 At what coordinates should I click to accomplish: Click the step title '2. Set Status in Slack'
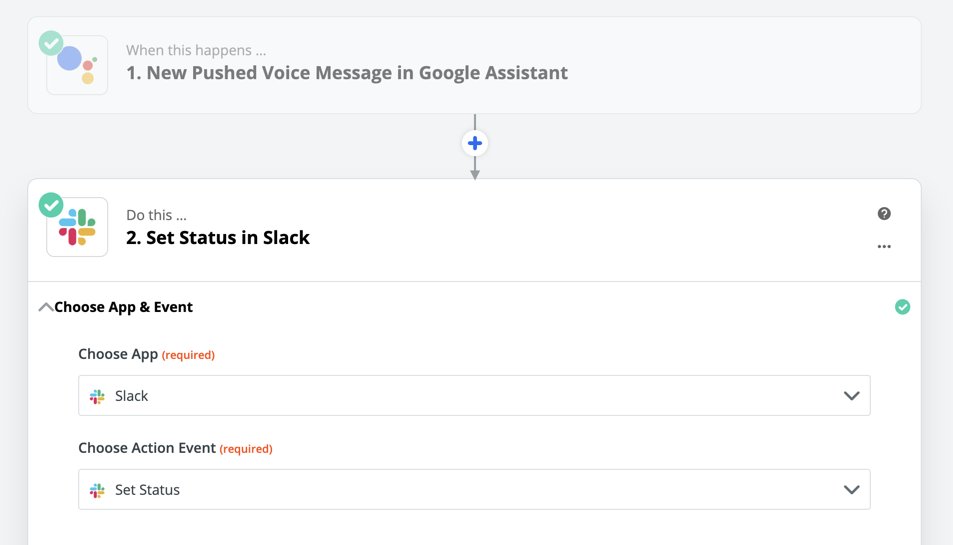(218, 238)
